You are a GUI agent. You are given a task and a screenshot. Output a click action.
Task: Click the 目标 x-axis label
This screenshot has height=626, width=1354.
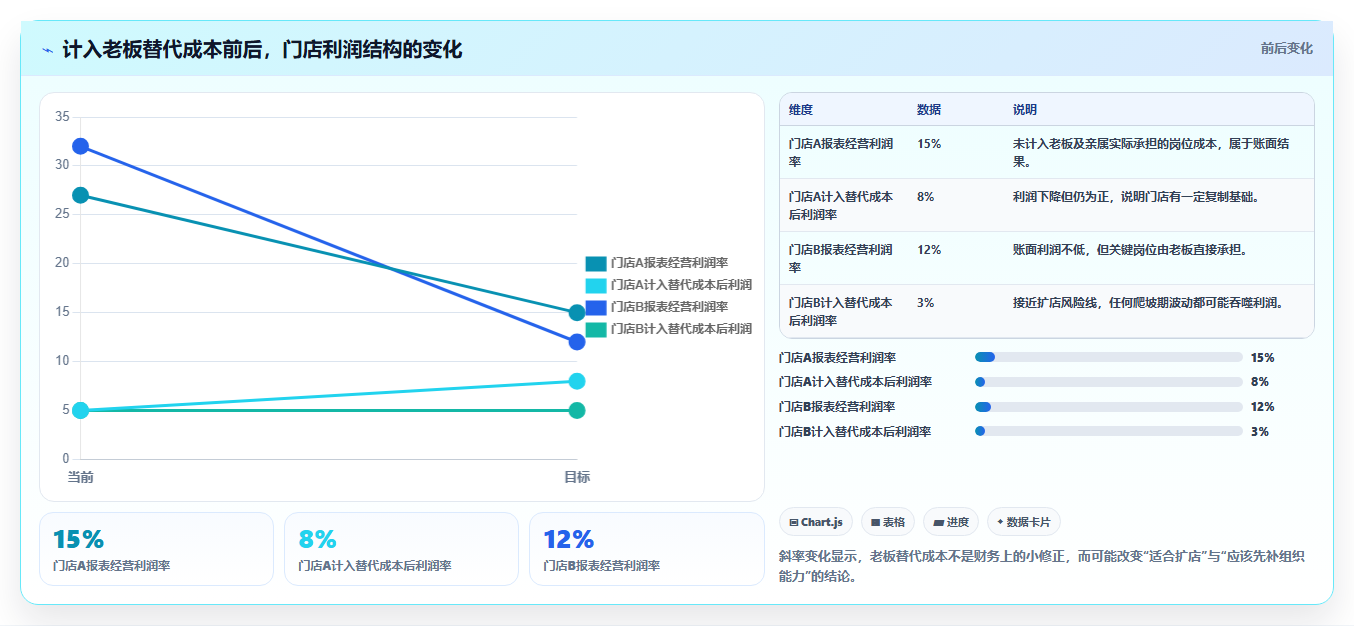click(577, 477)
